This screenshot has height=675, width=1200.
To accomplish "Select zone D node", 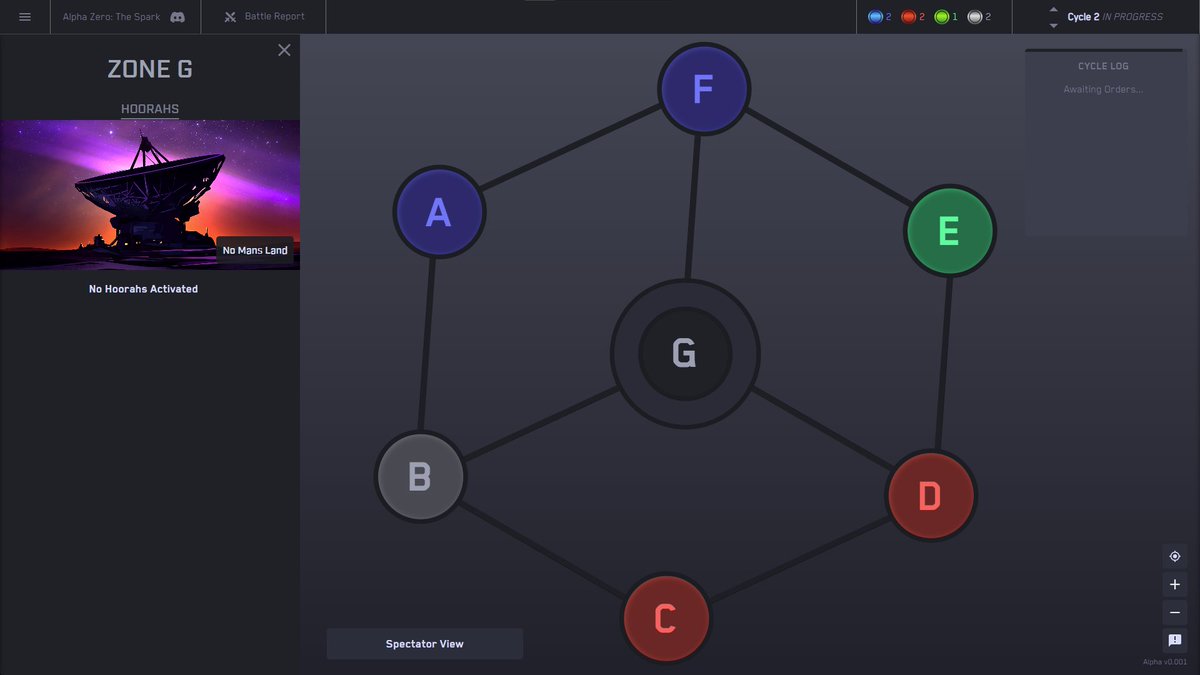I will point(930,496).
